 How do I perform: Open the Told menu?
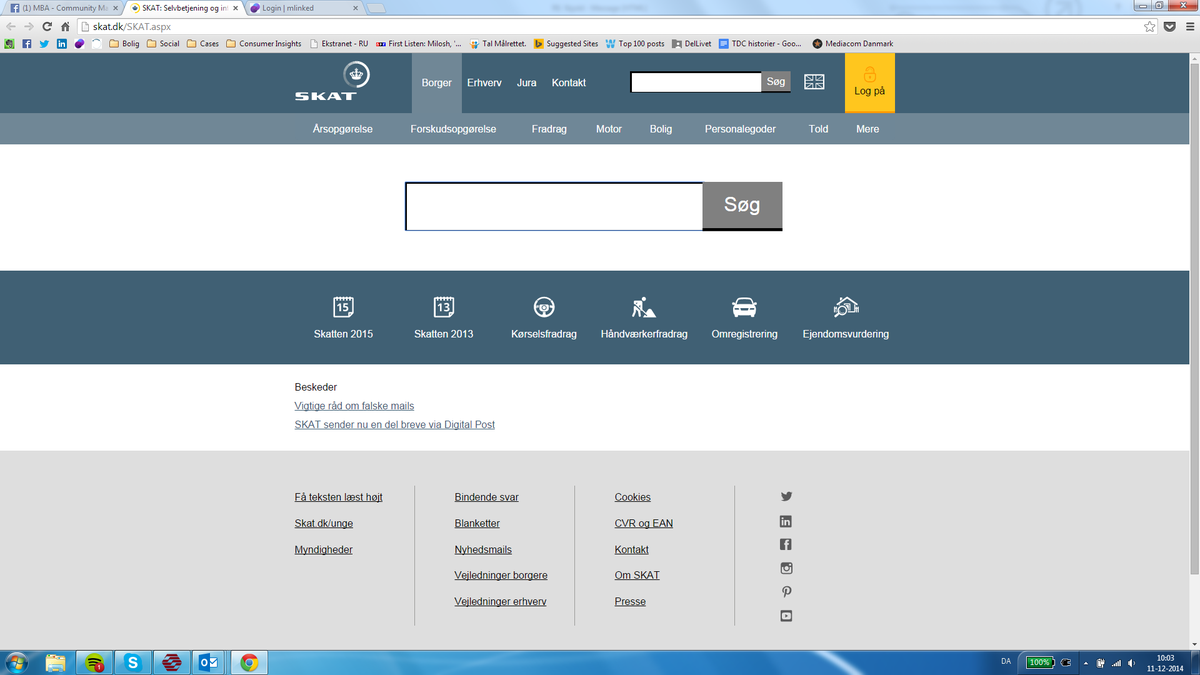[819, 129]
